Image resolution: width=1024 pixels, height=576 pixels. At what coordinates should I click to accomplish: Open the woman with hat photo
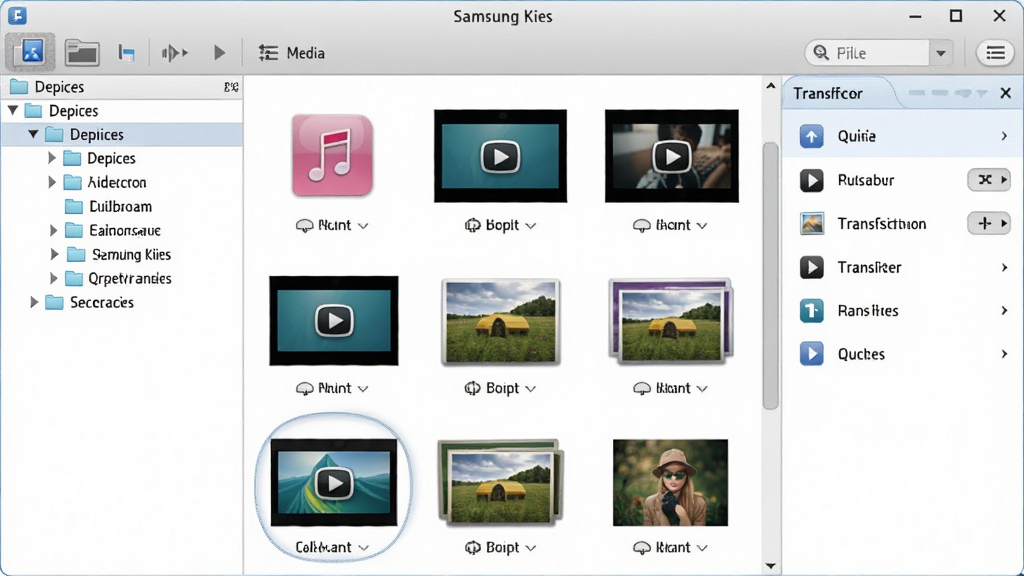click(x=671, y=483)
